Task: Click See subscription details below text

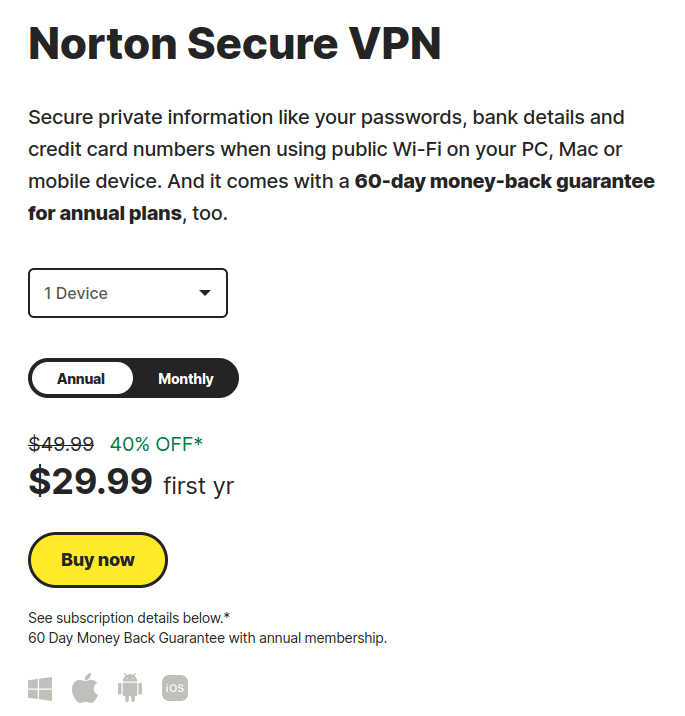Action: (x=129, y=618)
